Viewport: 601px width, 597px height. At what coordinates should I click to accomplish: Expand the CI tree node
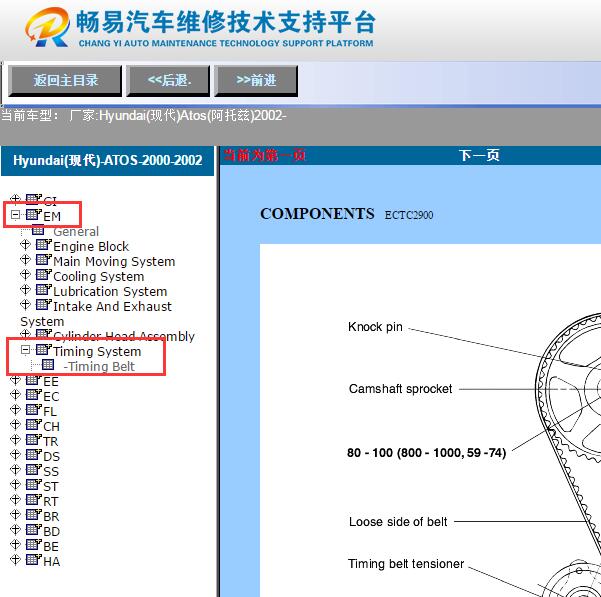click(15, 198)
